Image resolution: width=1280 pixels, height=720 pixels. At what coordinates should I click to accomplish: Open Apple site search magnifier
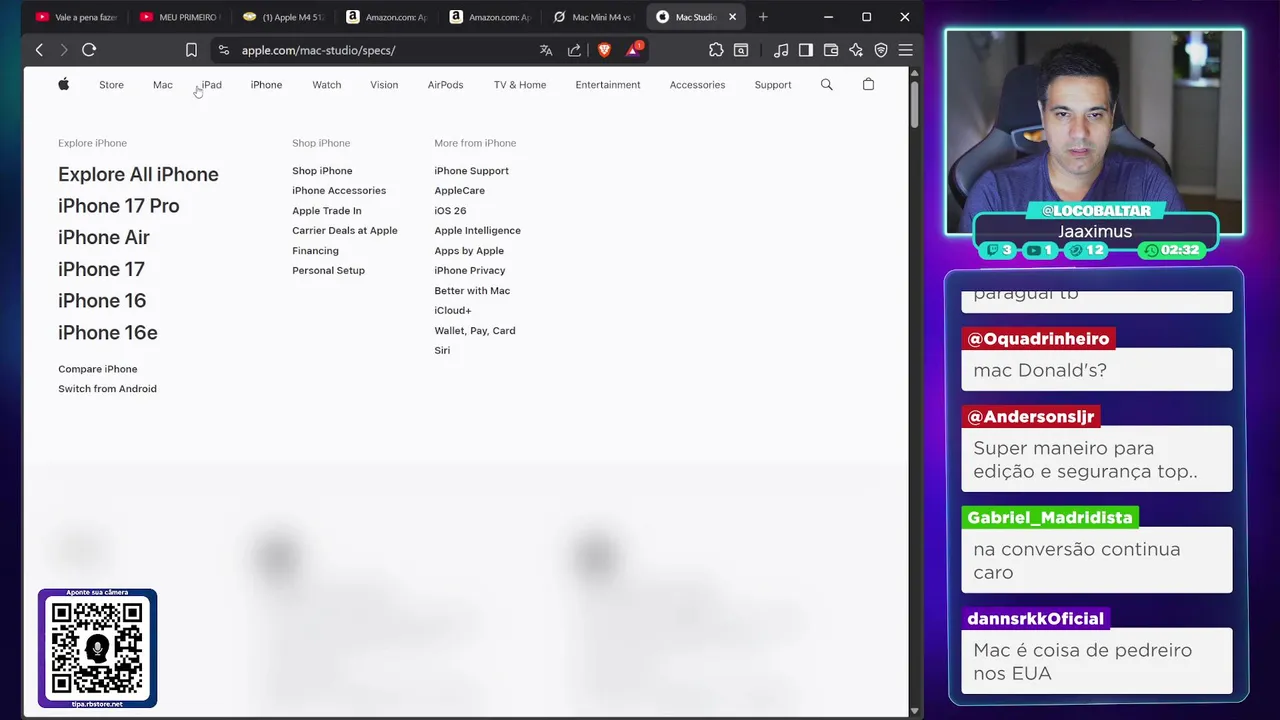pos(826,85)
